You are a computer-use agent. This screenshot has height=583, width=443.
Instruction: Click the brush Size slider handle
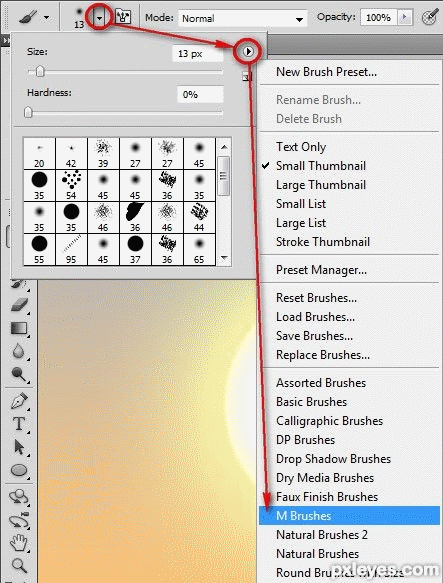point(40,71)
